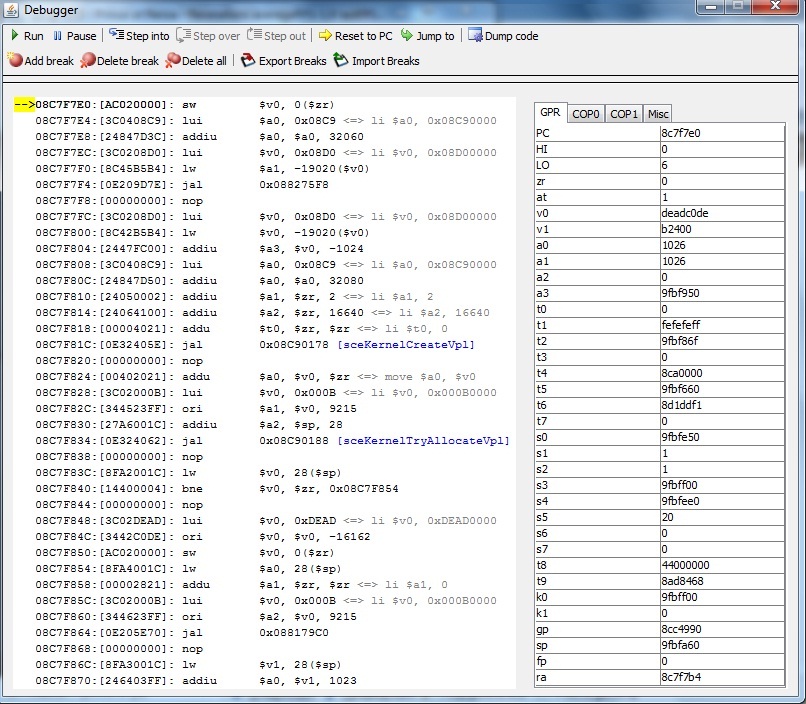Select the GPR registers tab
This screenshot has width=806, height=704.
[550, 113]
